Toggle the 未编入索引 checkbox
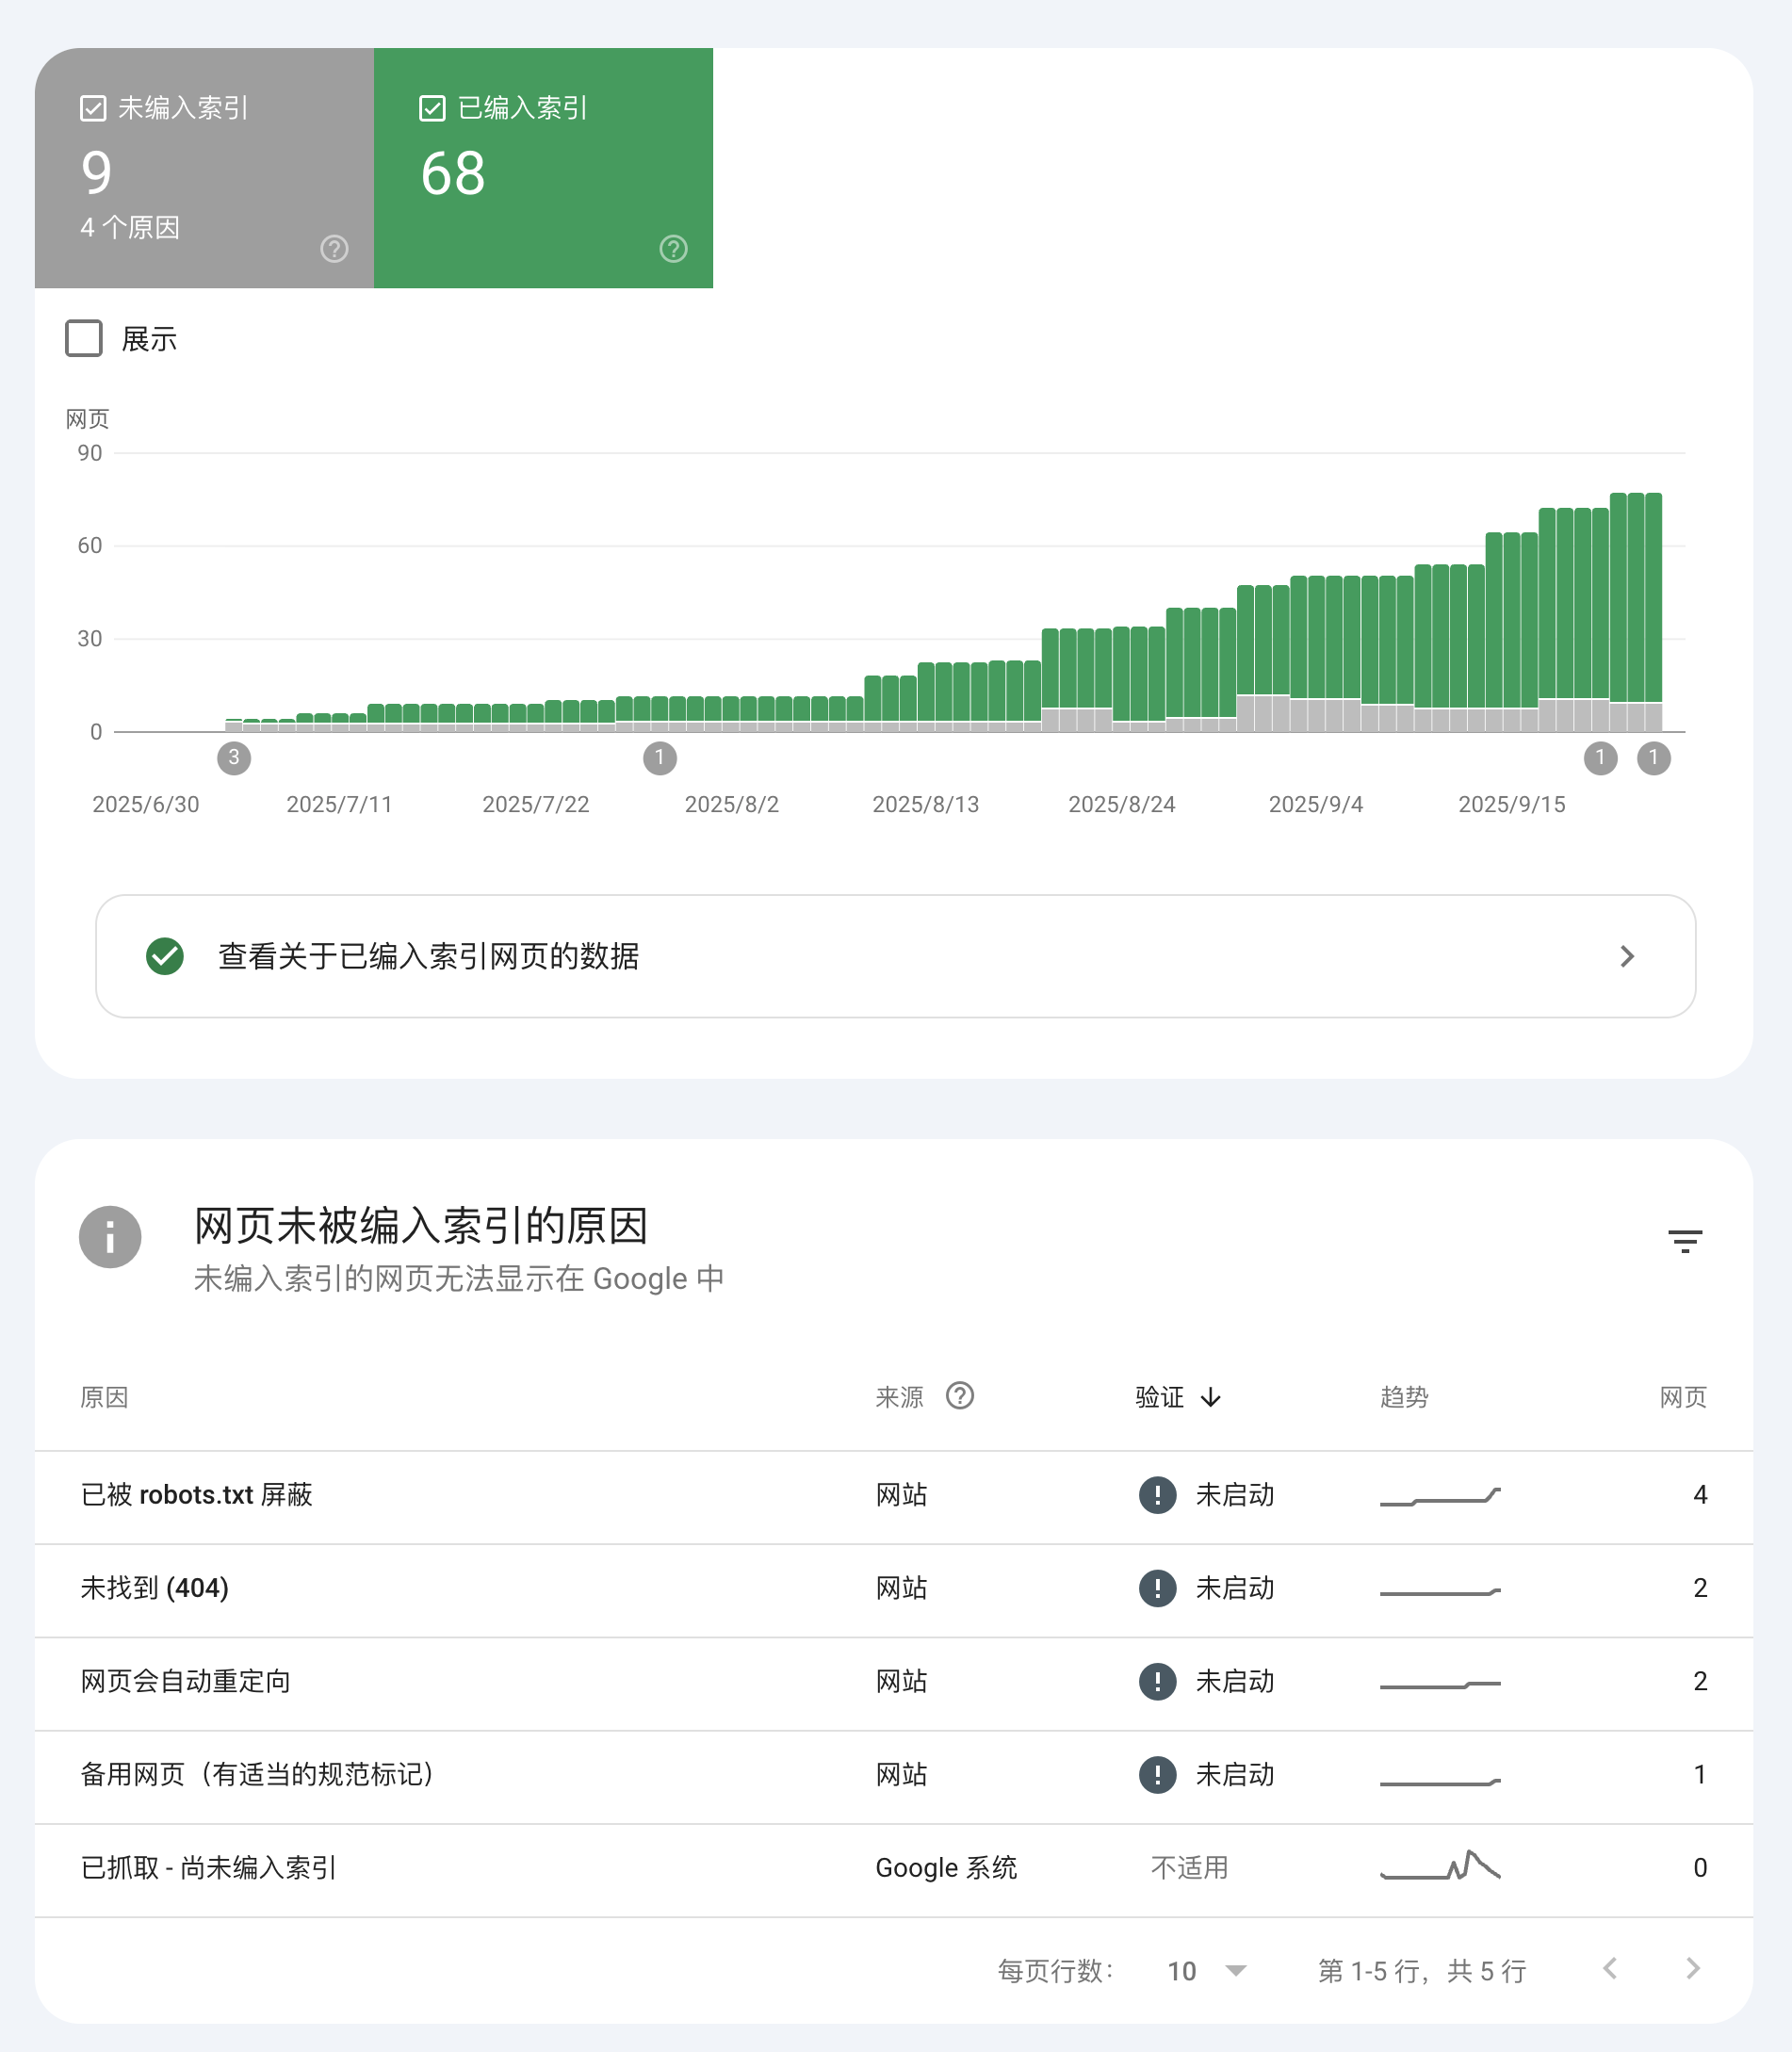 pyautogui.click(x=93, y=108)
